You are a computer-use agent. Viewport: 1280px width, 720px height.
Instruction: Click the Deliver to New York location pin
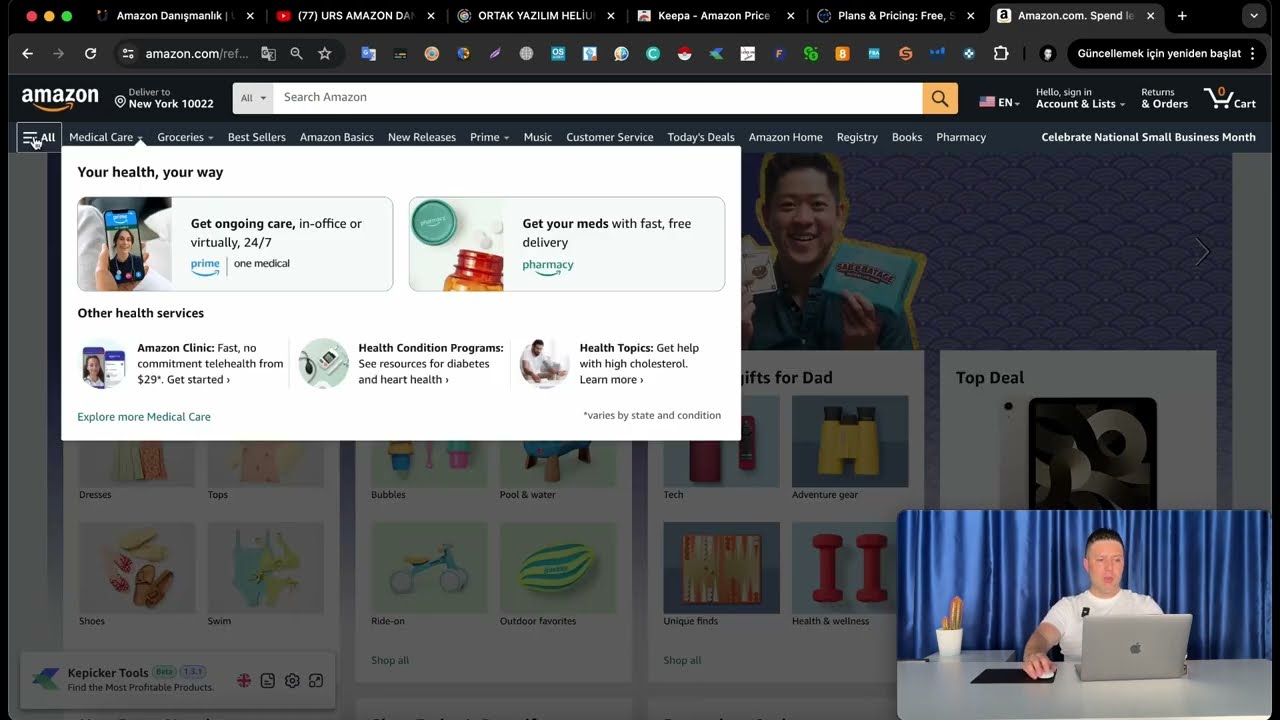point(120,102)
